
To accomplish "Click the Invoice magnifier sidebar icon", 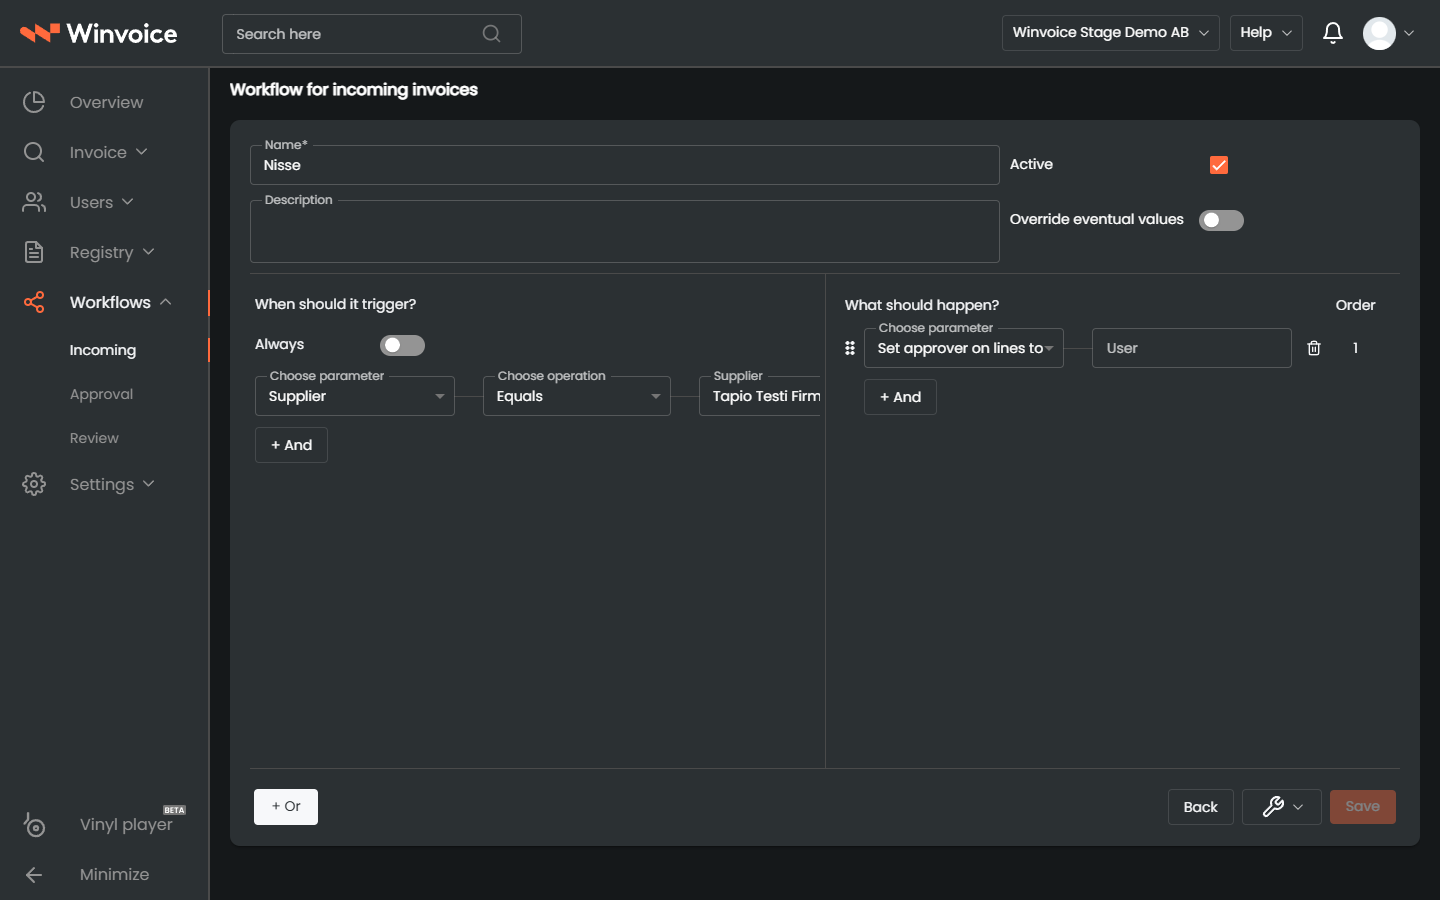I will pyautogui.click(x=34, y=152).
